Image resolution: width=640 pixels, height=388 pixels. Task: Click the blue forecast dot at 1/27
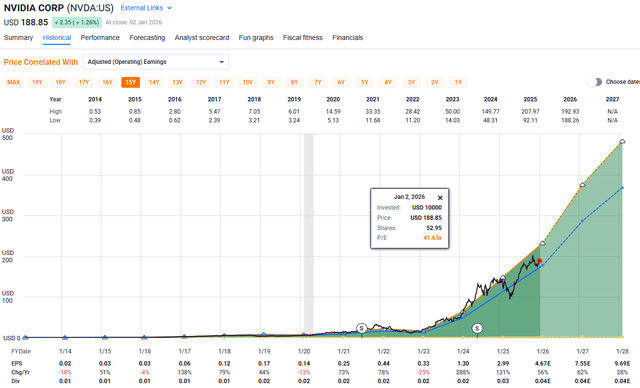click(x=582, y=221)
